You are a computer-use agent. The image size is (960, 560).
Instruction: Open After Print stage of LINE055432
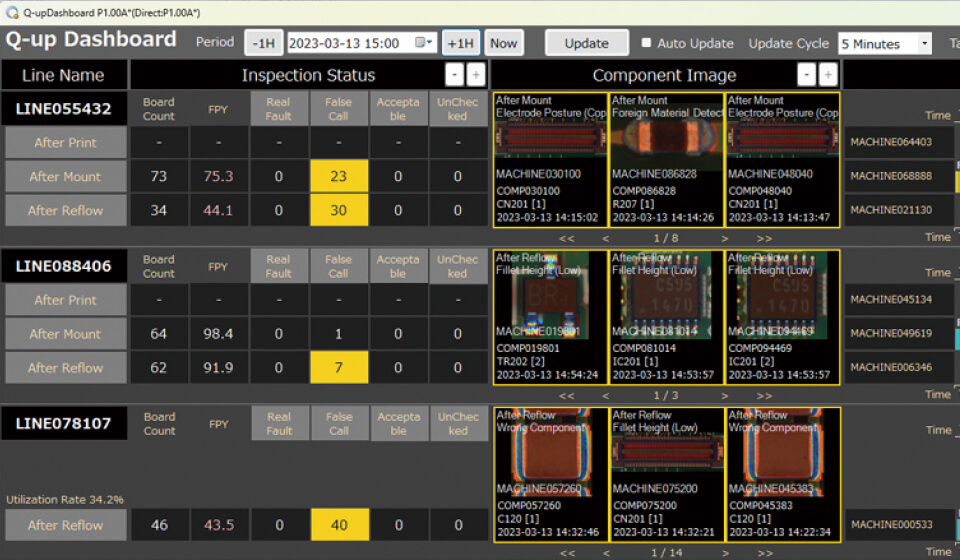click(x=66, y=143)
